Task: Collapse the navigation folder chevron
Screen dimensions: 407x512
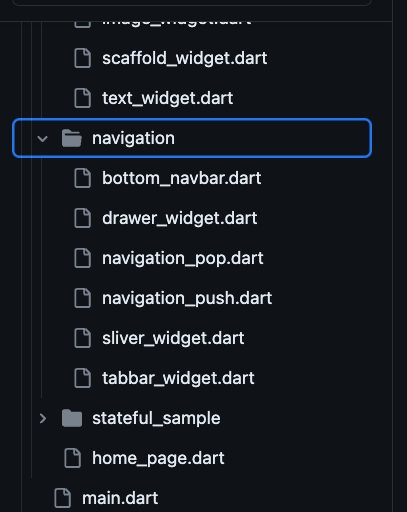Action: pyautogui.click(x=43, y=138)
